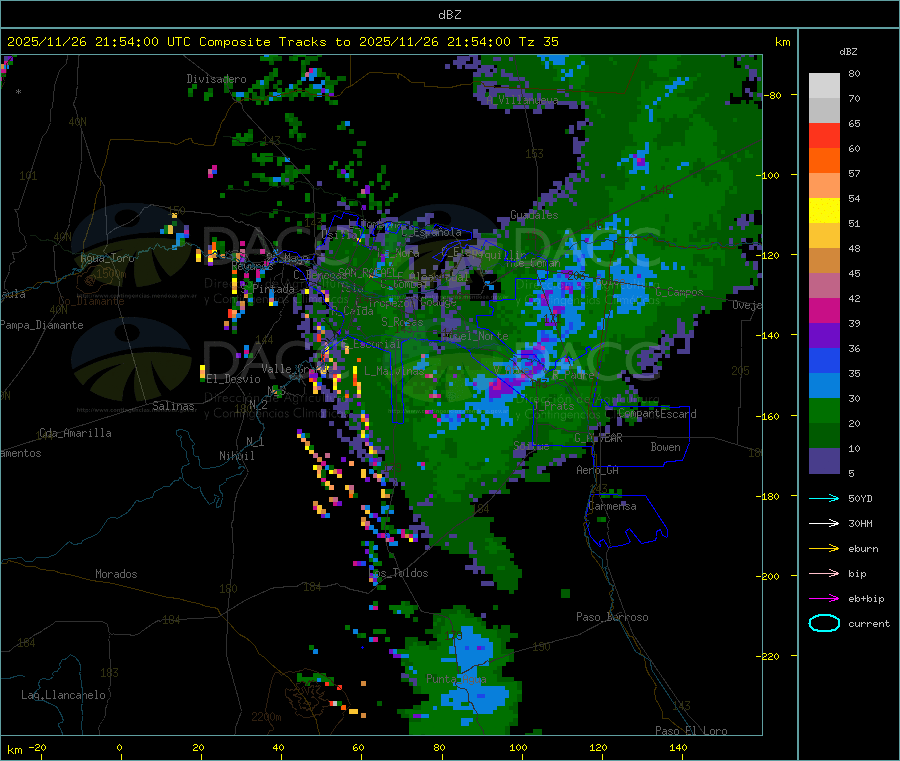
Task: Click the 'Guadales' map label
Action: [534, 215]
